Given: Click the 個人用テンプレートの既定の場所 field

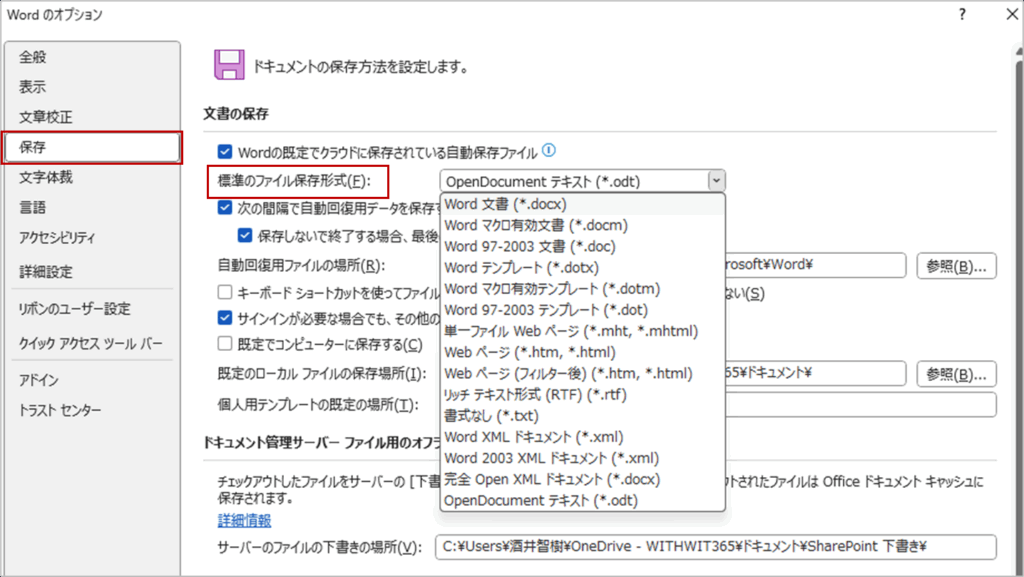Looking at the screenshot, I should [x=861, y=405].
